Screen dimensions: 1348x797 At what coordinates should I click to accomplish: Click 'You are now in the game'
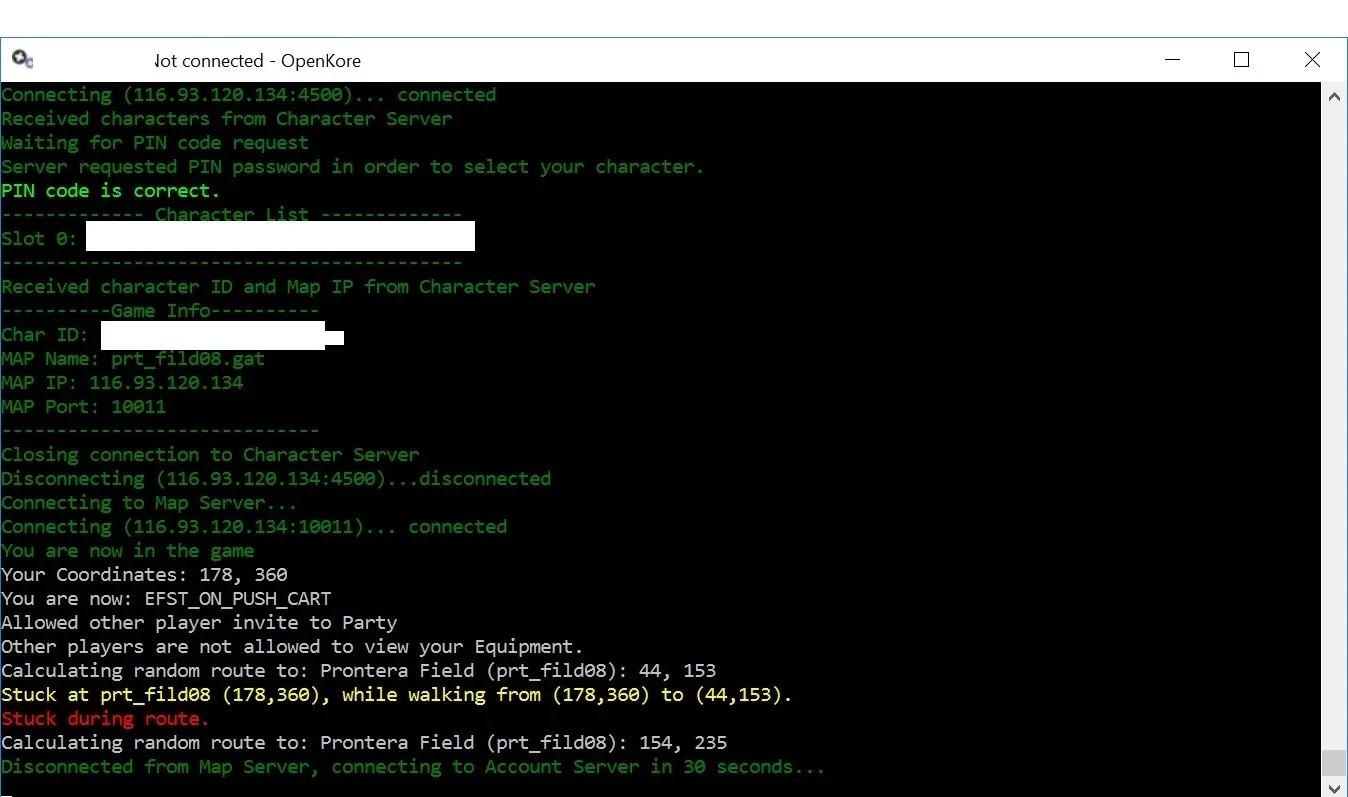click(128, 551)
